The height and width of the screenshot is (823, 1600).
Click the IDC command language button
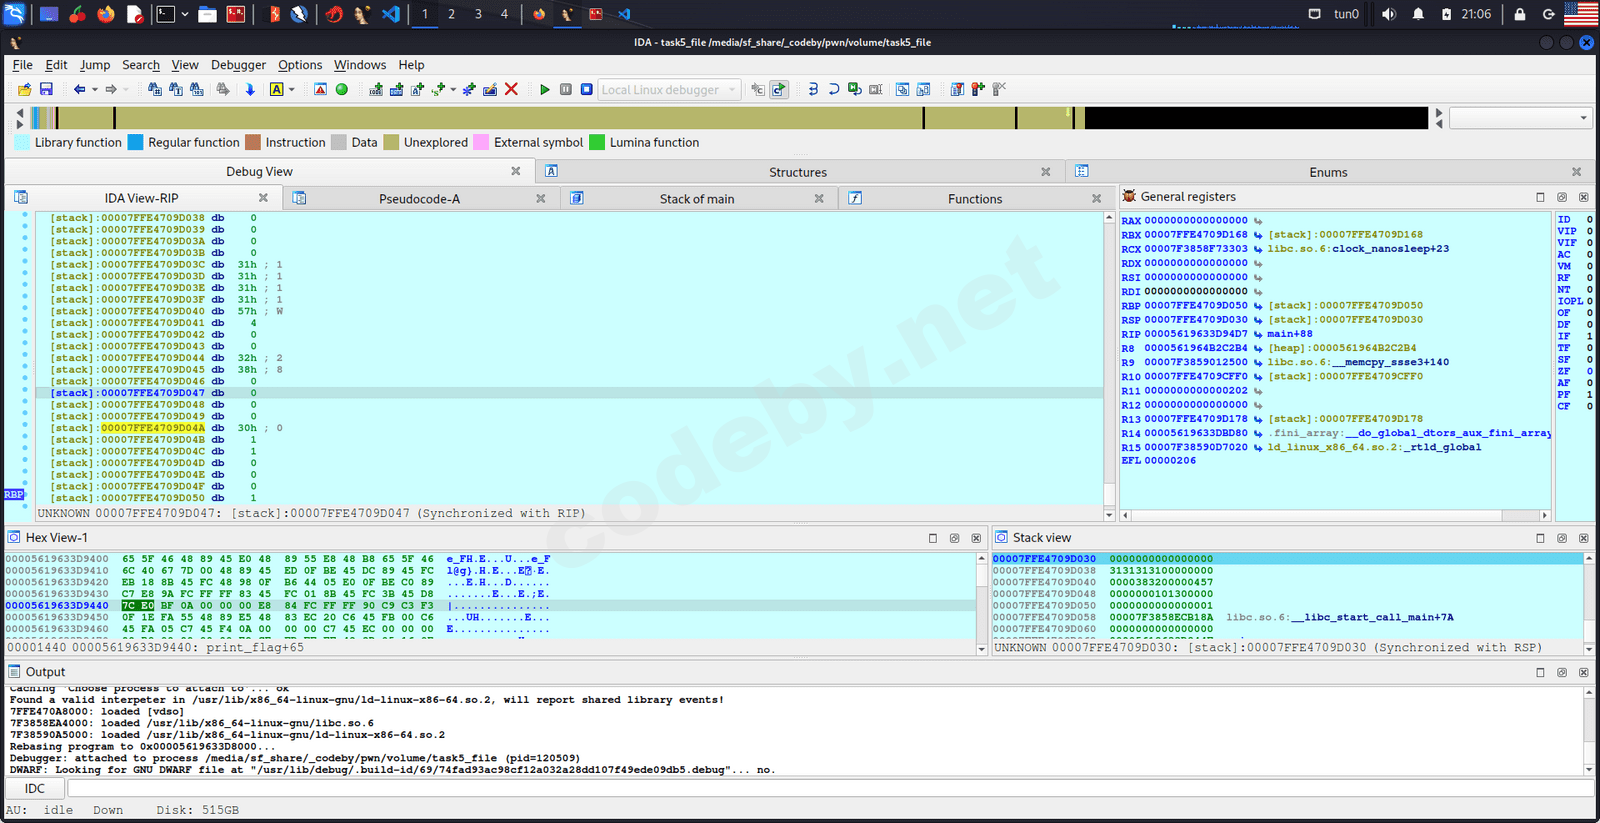pyautogui.click(x=35, y=789)
